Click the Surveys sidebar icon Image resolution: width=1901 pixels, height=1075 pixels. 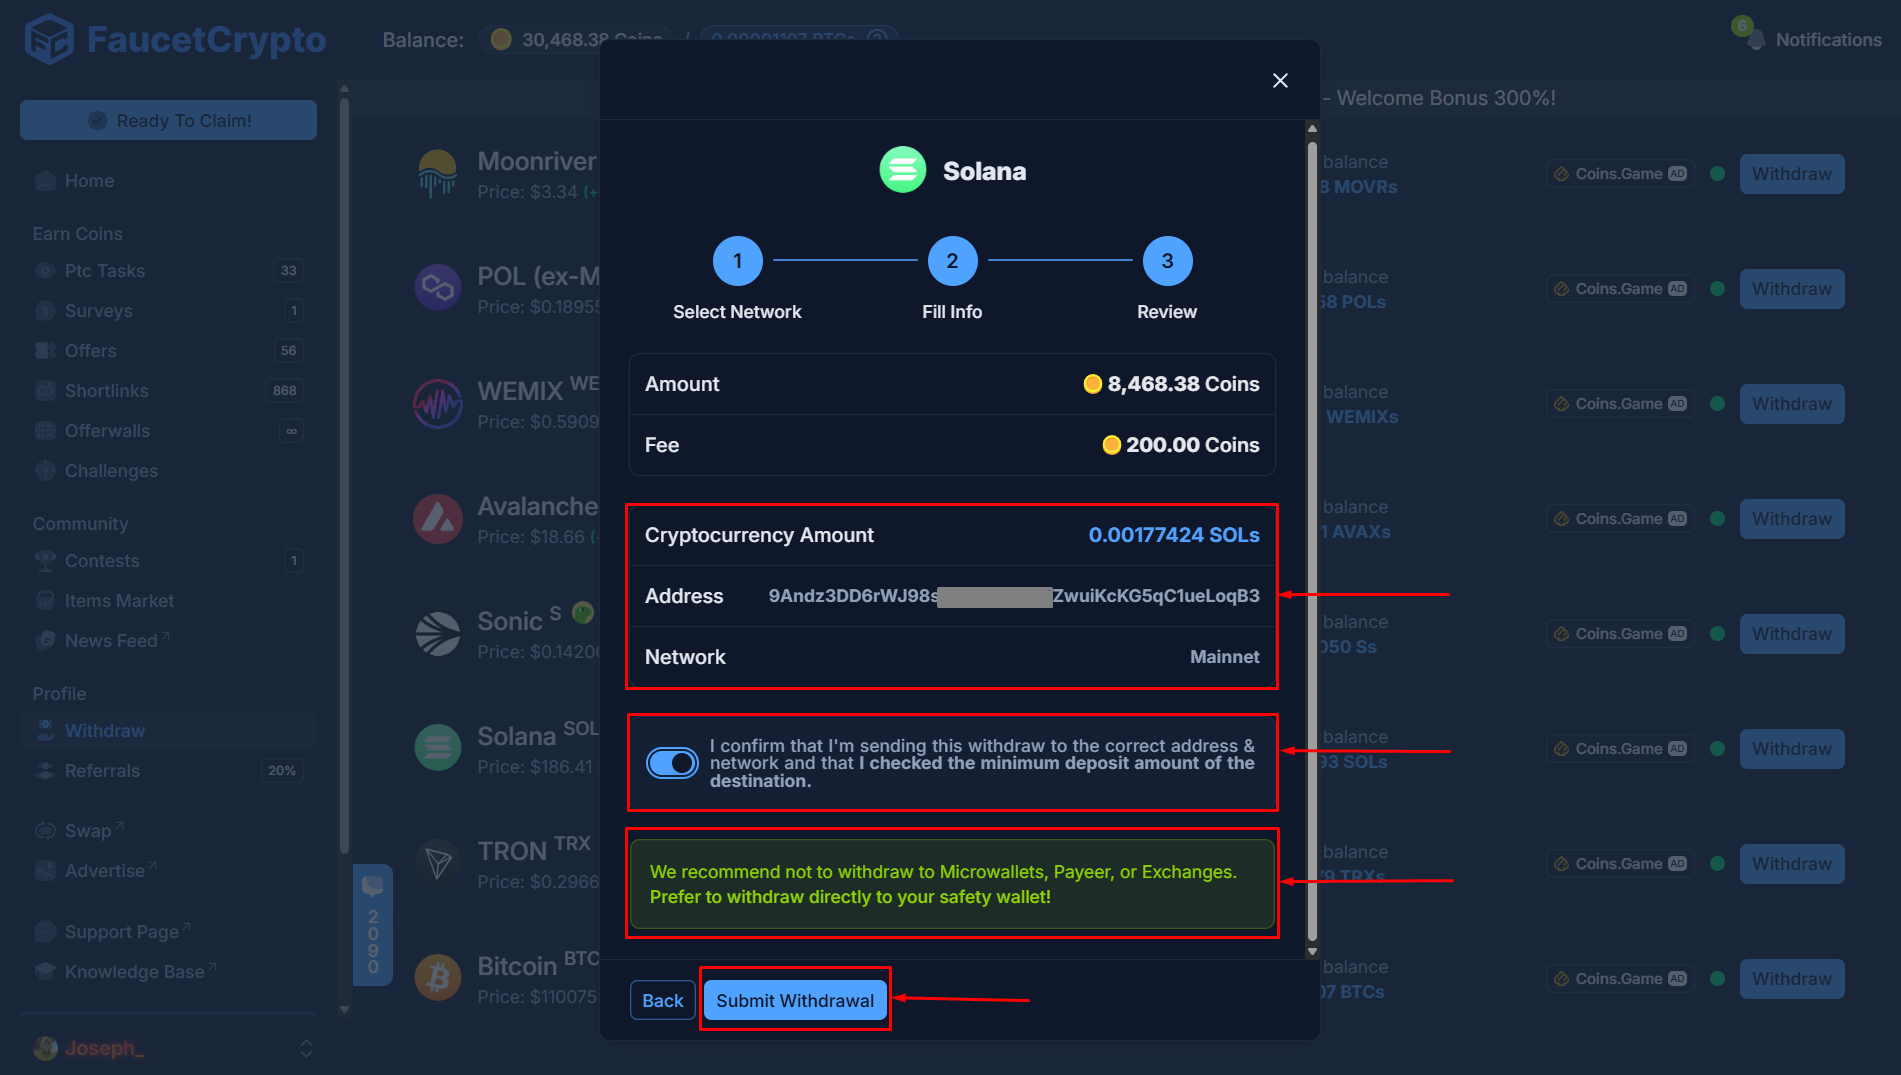coord(45,311)
